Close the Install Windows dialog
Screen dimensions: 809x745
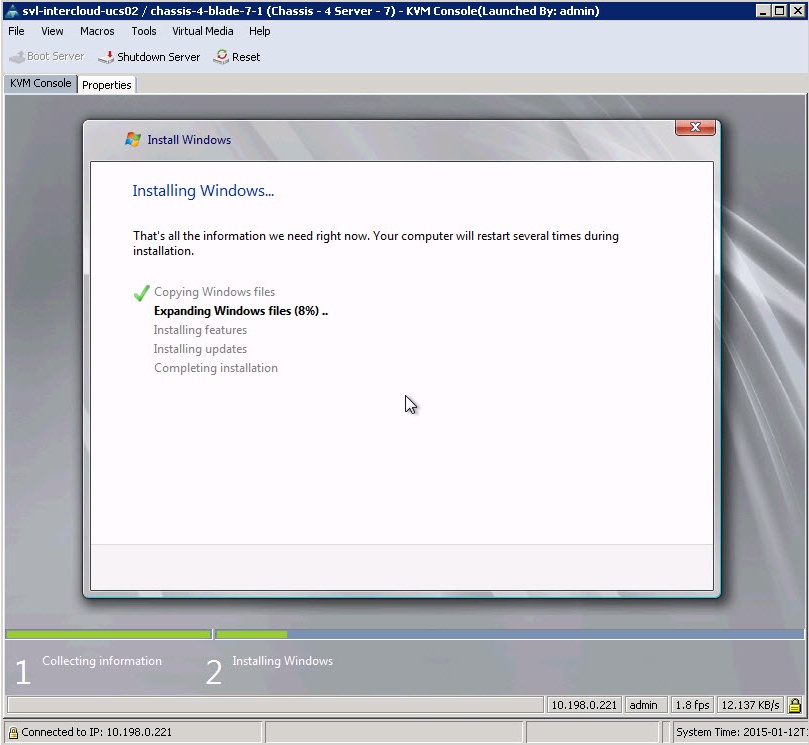pos(695,127)
